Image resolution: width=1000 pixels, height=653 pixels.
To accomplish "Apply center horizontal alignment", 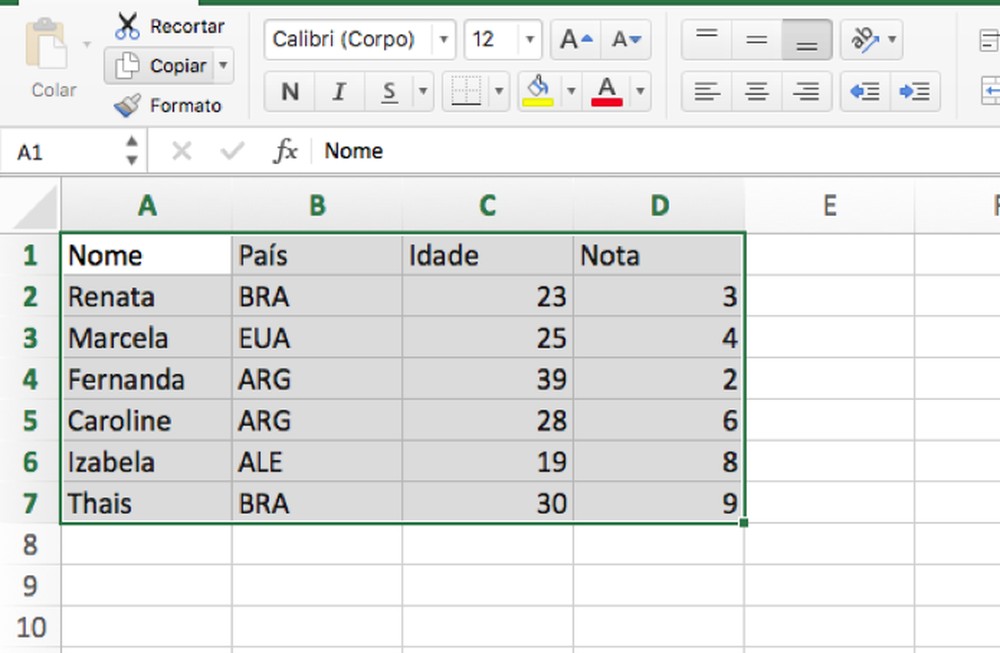I will click(x=756, y=91).
